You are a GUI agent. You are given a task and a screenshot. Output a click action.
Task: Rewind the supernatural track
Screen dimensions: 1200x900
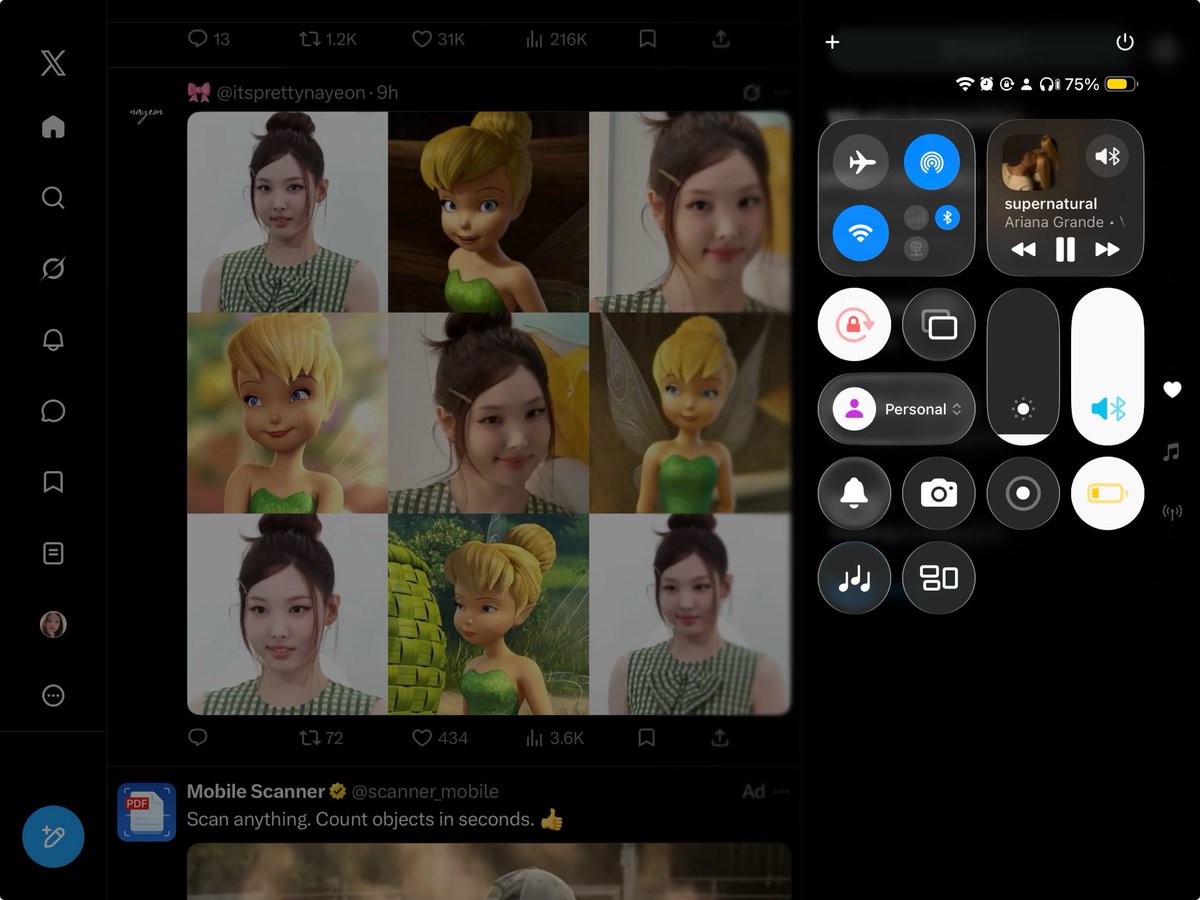pos(1023,250)
